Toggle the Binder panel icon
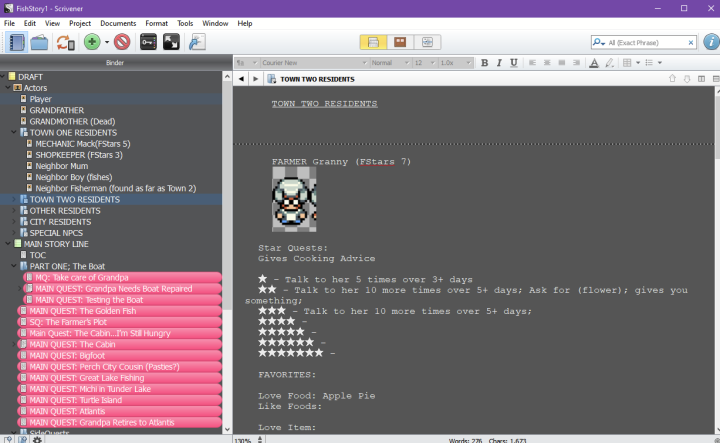 (x=17, y=42)
